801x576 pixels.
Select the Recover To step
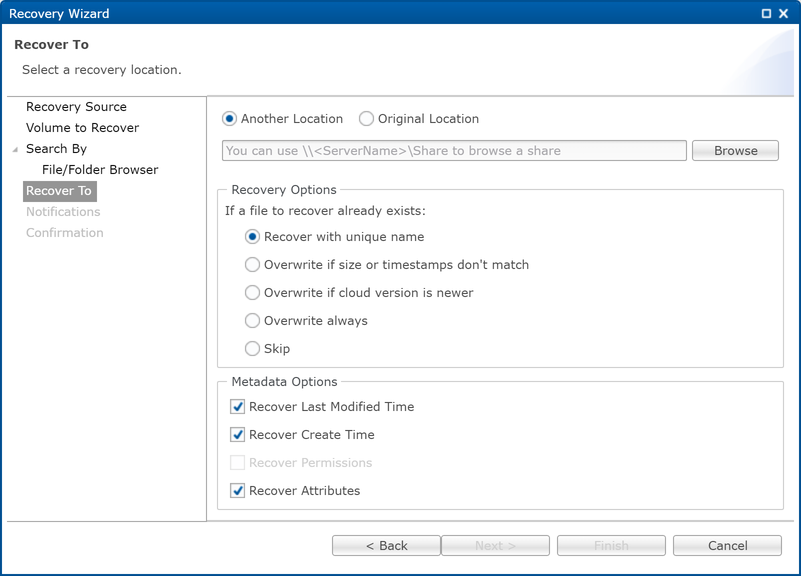tap(59, 191)
